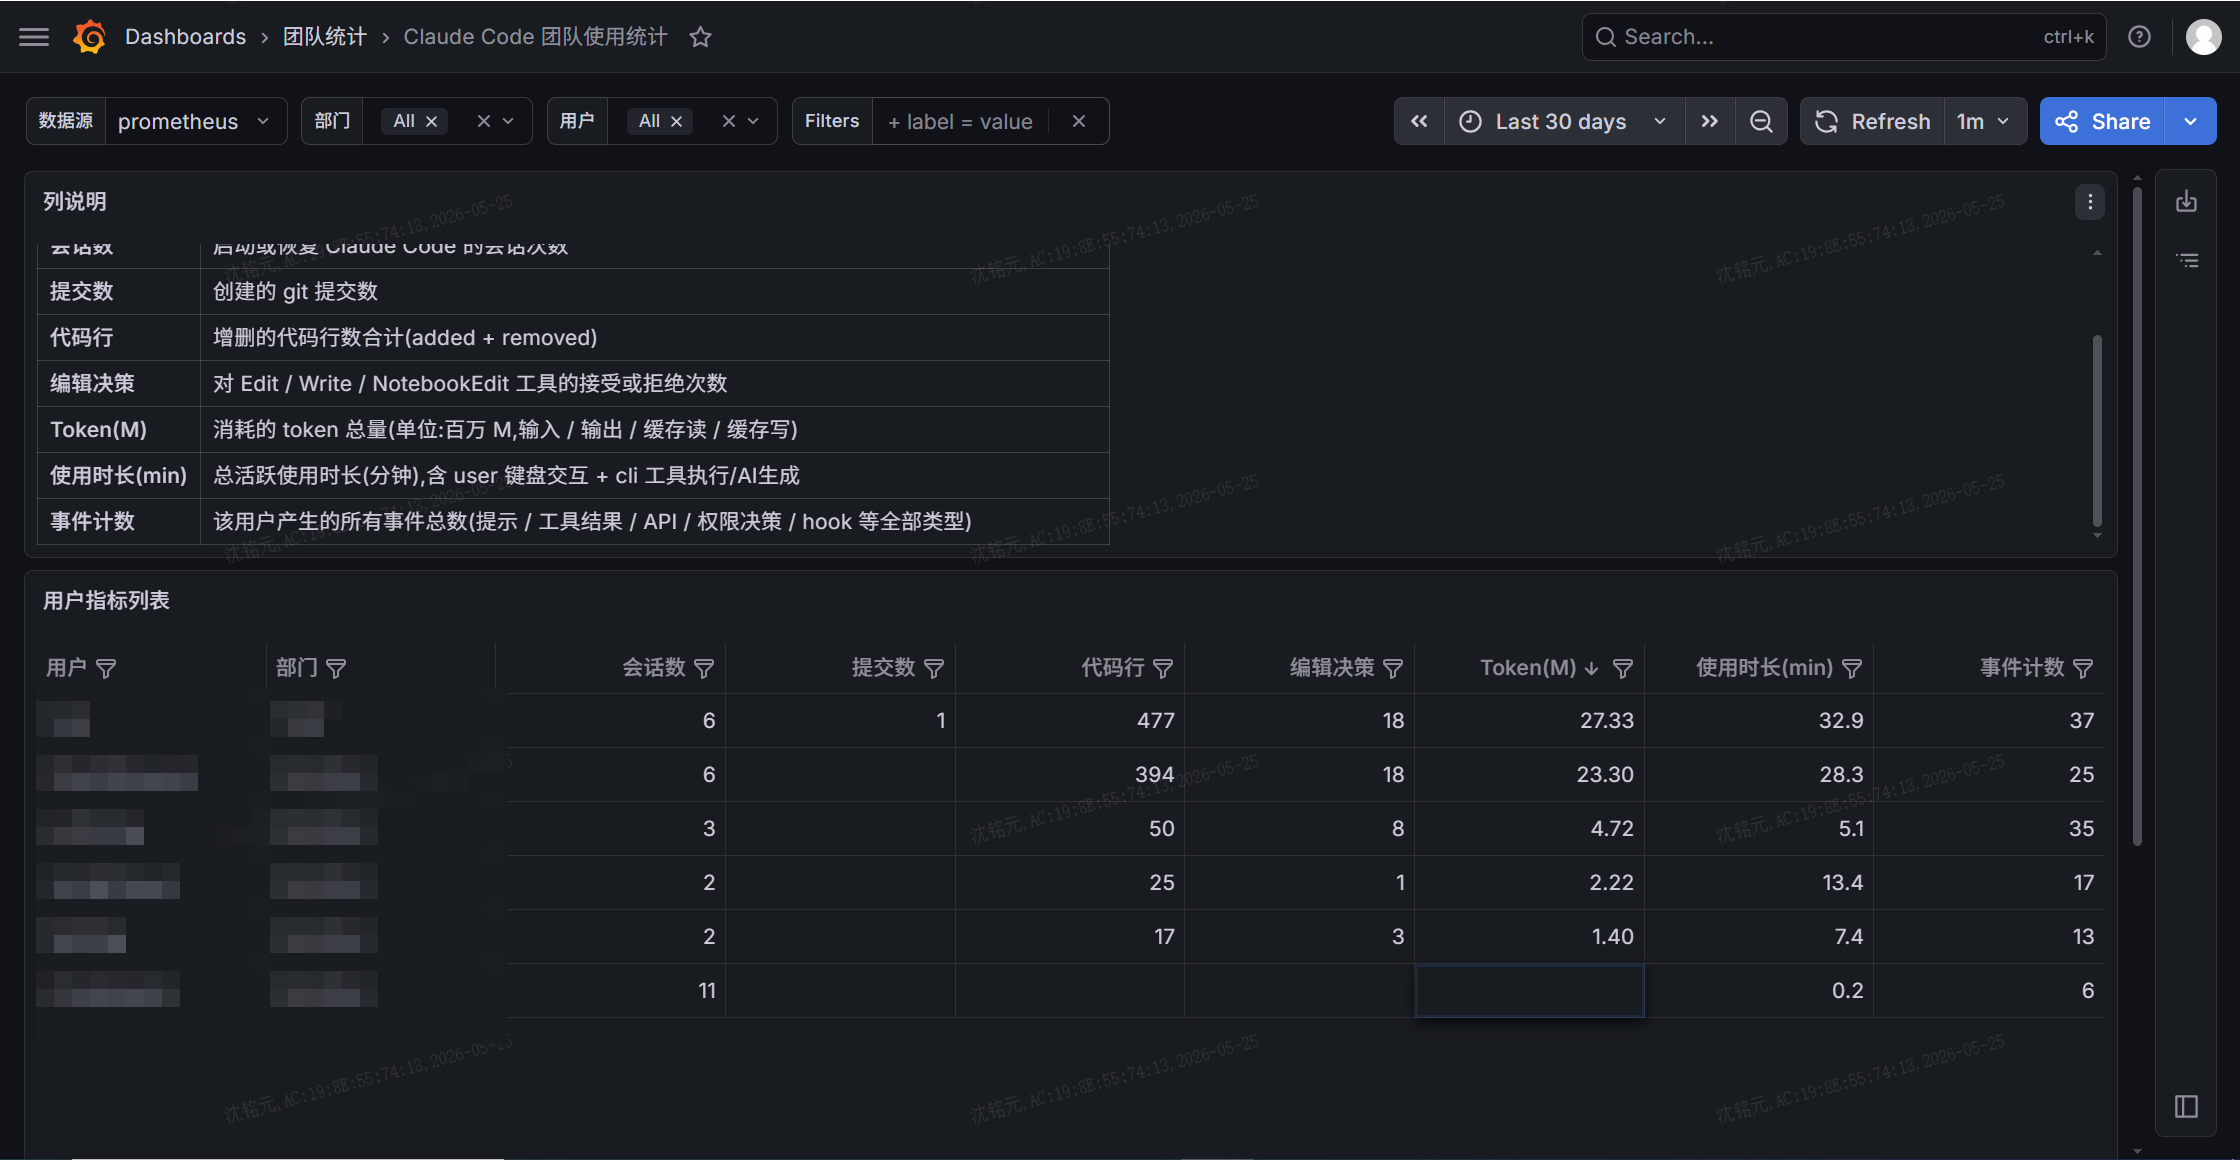Open the Last 30 days time picker

point(1564,121)
